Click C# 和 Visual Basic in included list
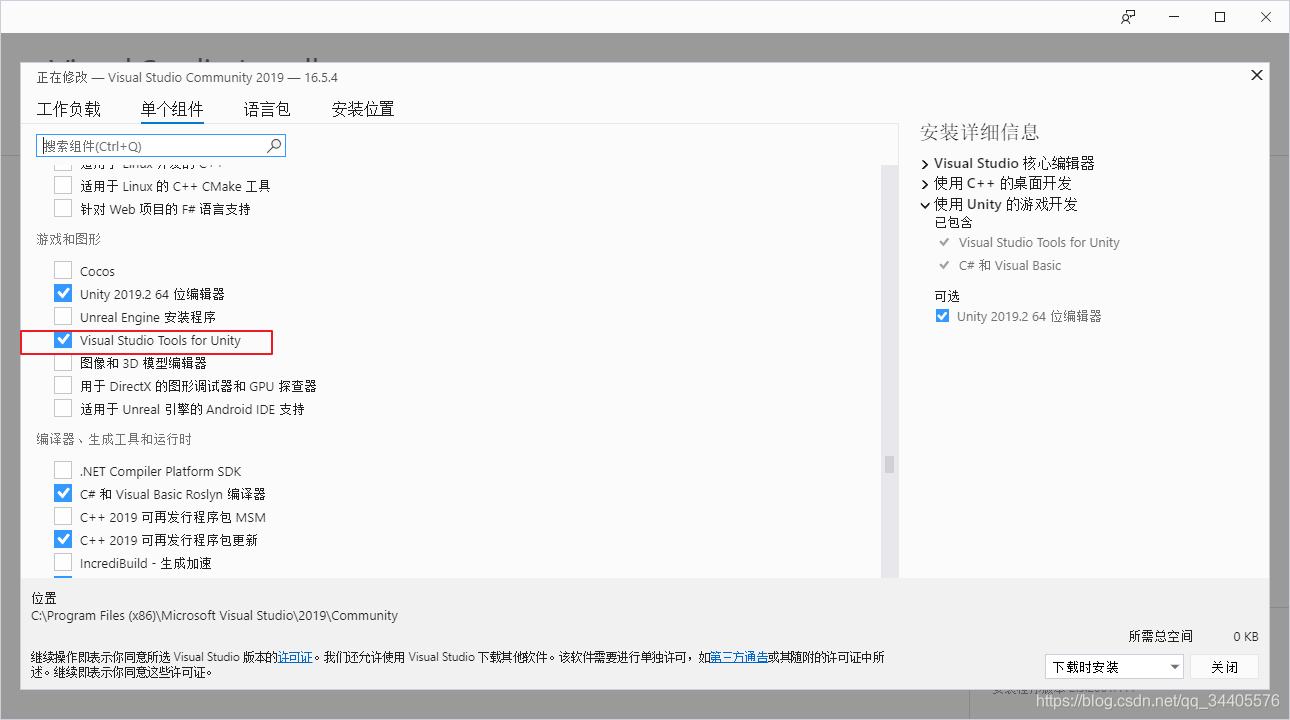This screenshot has width=1290, height=720. point(1010,265)
